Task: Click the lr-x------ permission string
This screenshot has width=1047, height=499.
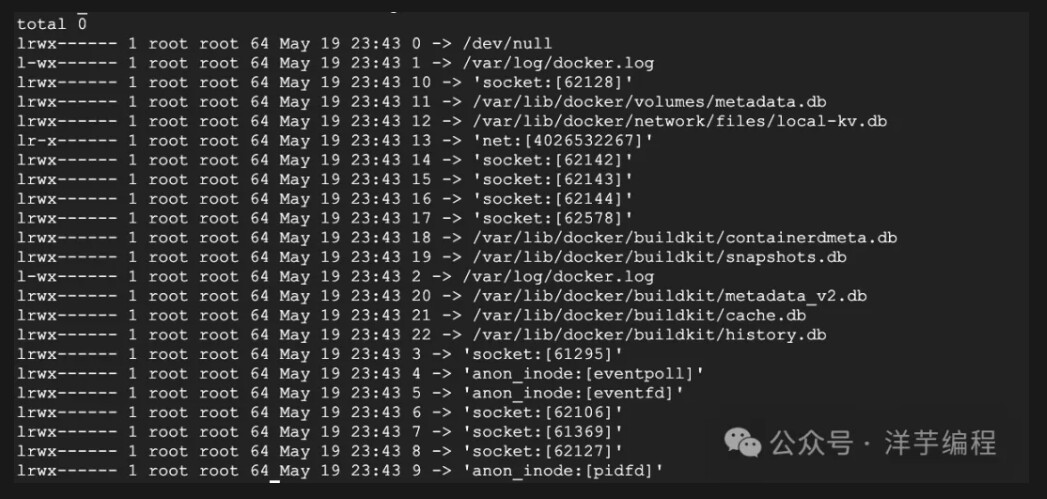Action: [x=67, y=141]
